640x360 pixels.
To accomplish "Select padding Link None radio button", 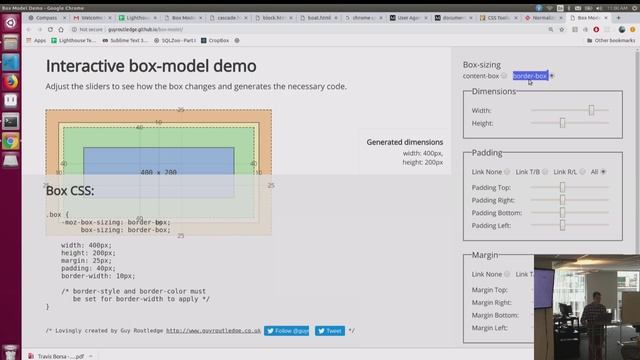I will (507, 172).
